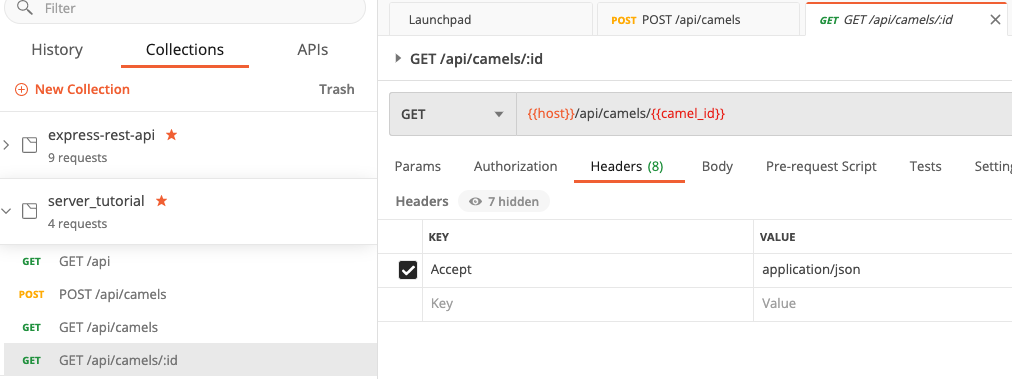Open the Body tab
1012x379 pixels.
[717, 167]
